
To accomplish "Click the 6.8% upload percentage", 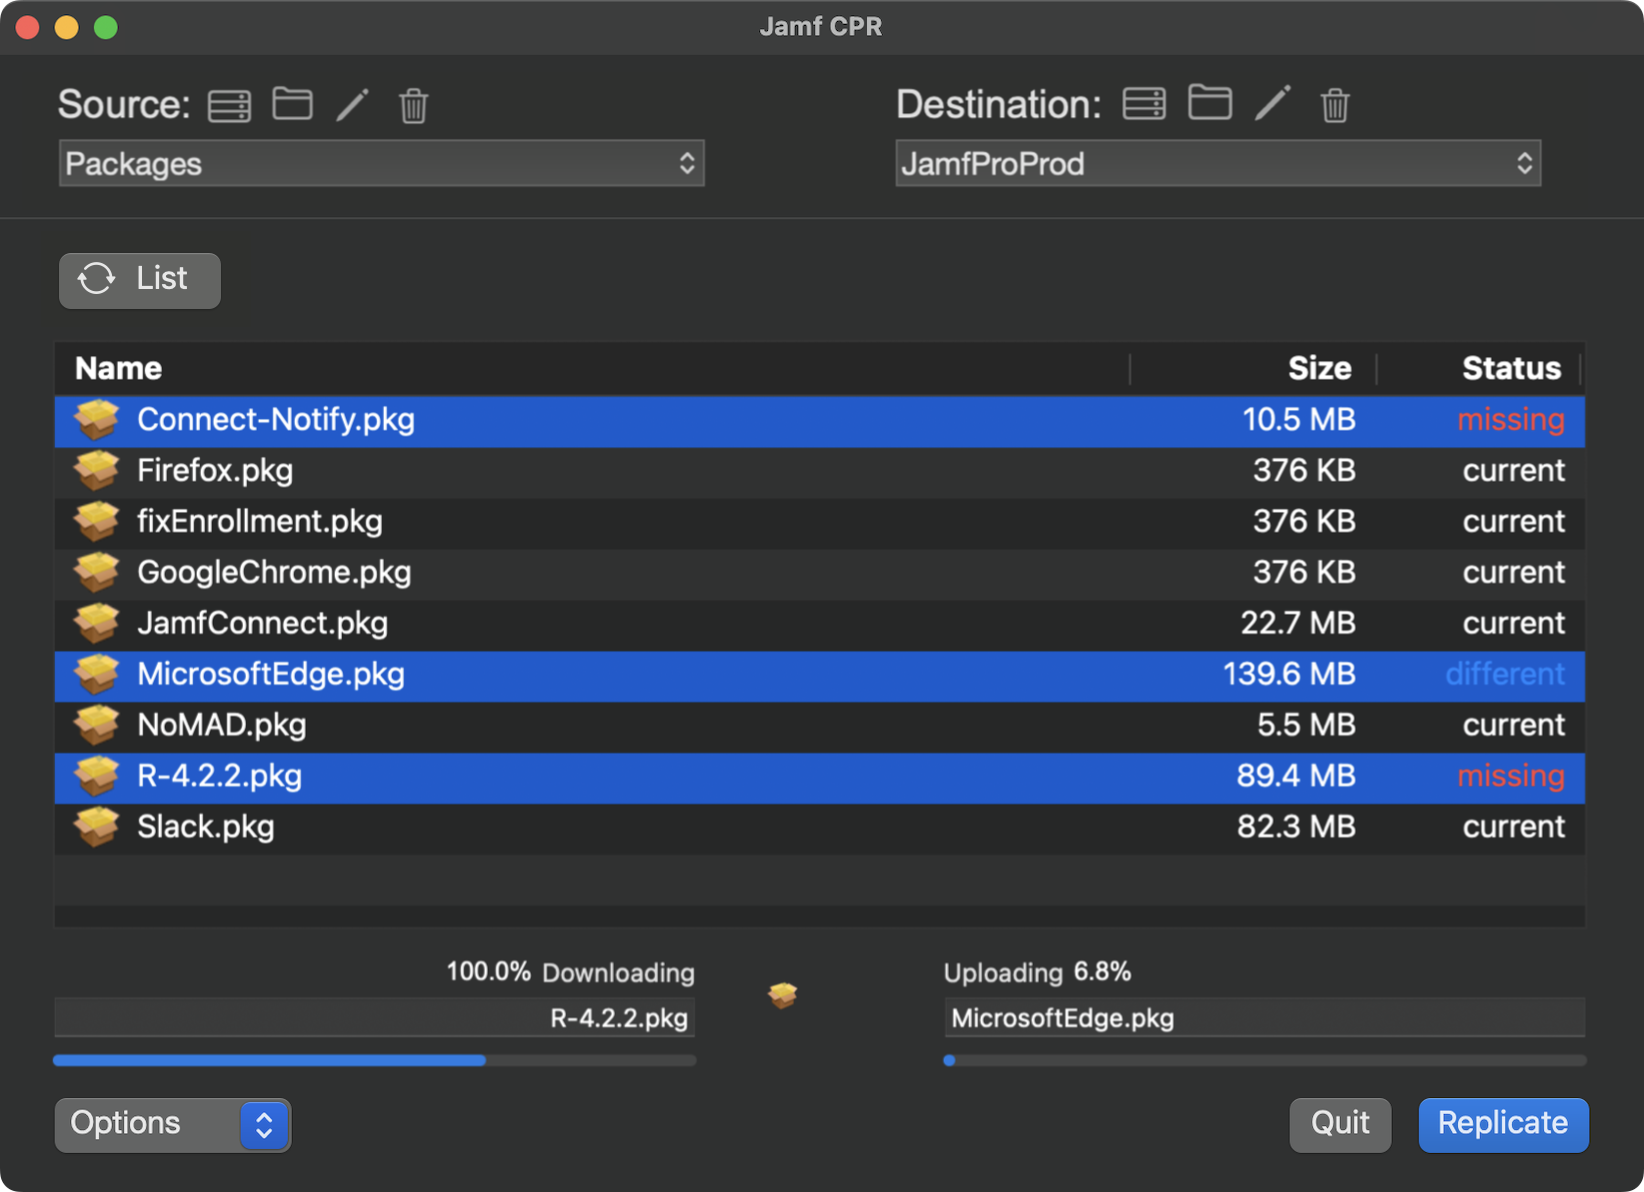I will pyautogui.click(x=1102, y=972).
